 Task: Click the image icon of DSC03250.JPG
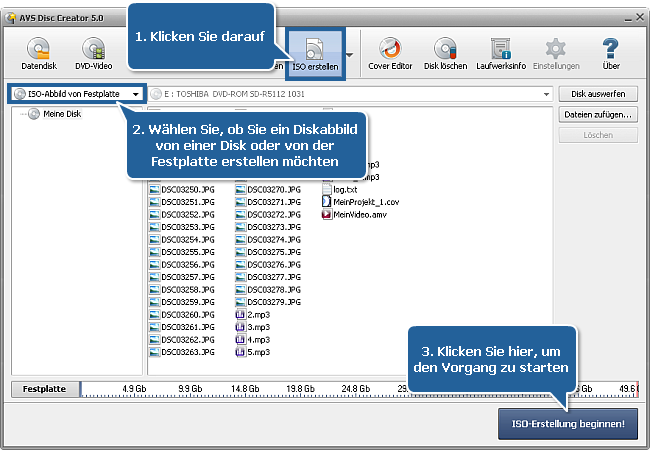tap(155, 190)
